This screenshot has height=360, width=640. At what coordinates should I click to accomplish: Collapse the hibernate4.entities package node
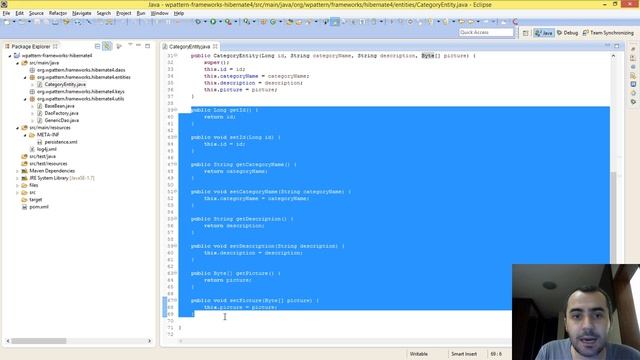click(25, 77)
